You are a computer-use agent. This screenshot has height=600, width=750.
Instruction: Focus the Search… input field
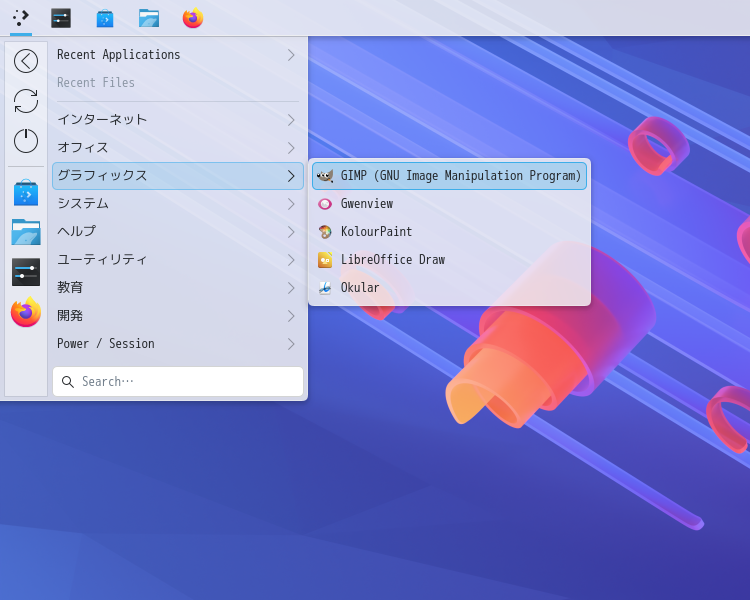tap(177, 381)
